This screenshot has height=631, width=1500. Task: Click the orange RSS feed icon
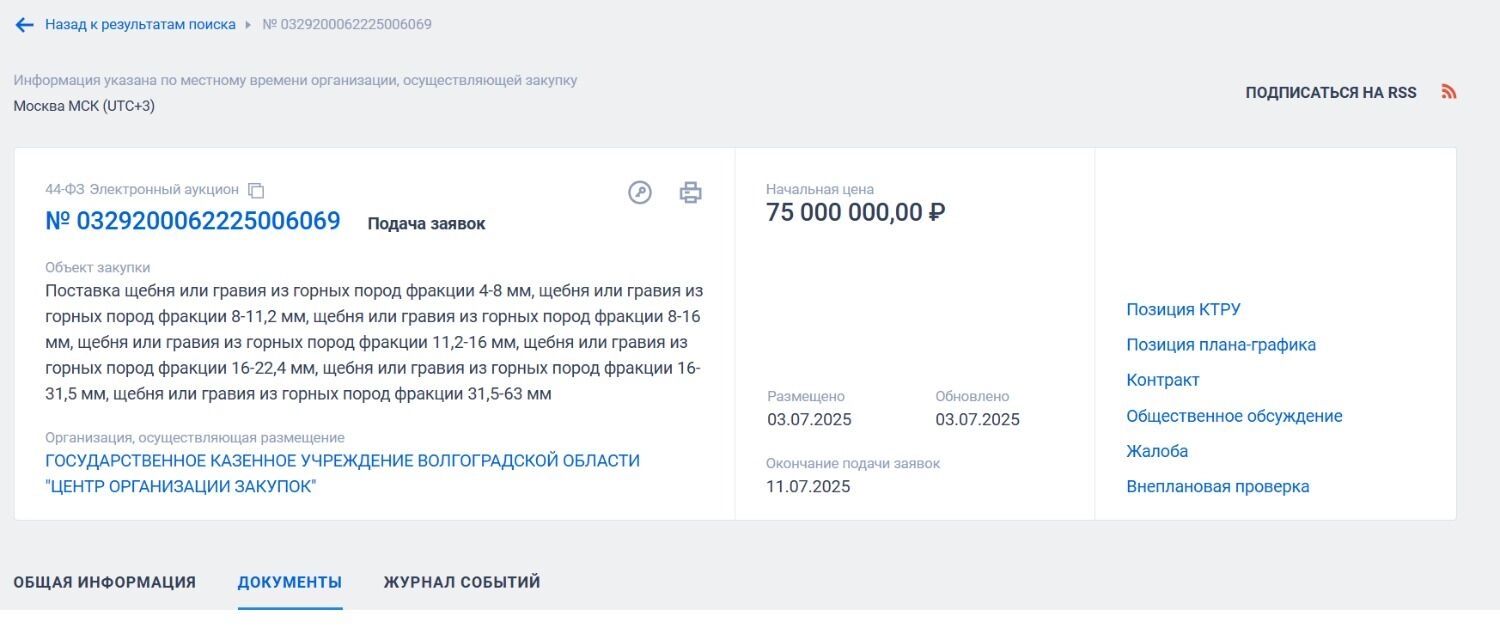(x=1449, y=92)
